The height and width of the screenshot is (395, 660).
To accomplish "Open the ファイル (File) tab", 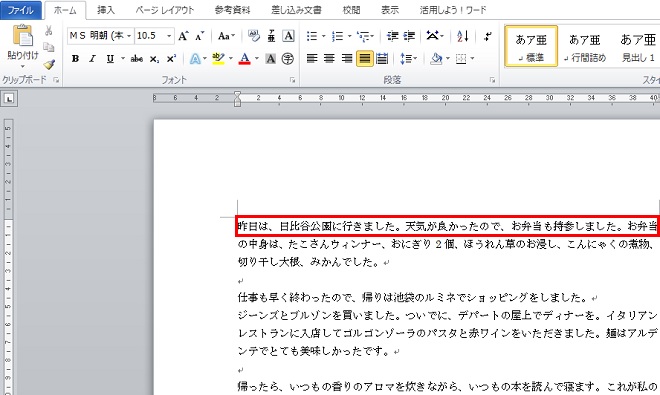I will pyautogui.click(x=21, y=10).
